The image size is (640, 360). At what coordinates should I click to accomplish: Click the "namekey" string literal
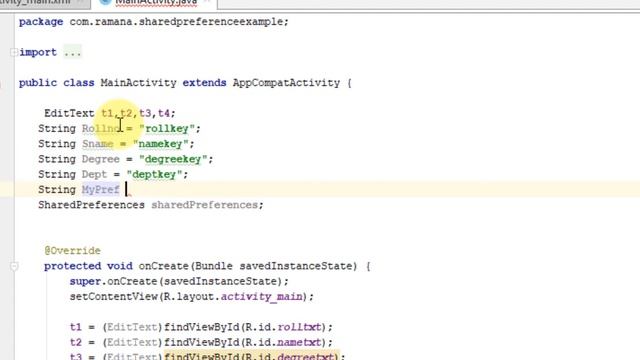[160, 144]
